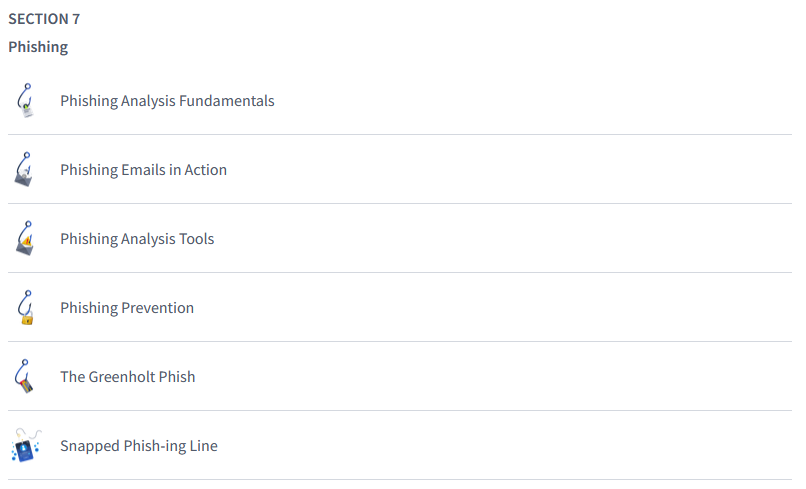Select the word Prevention in the fourth row

158,308
